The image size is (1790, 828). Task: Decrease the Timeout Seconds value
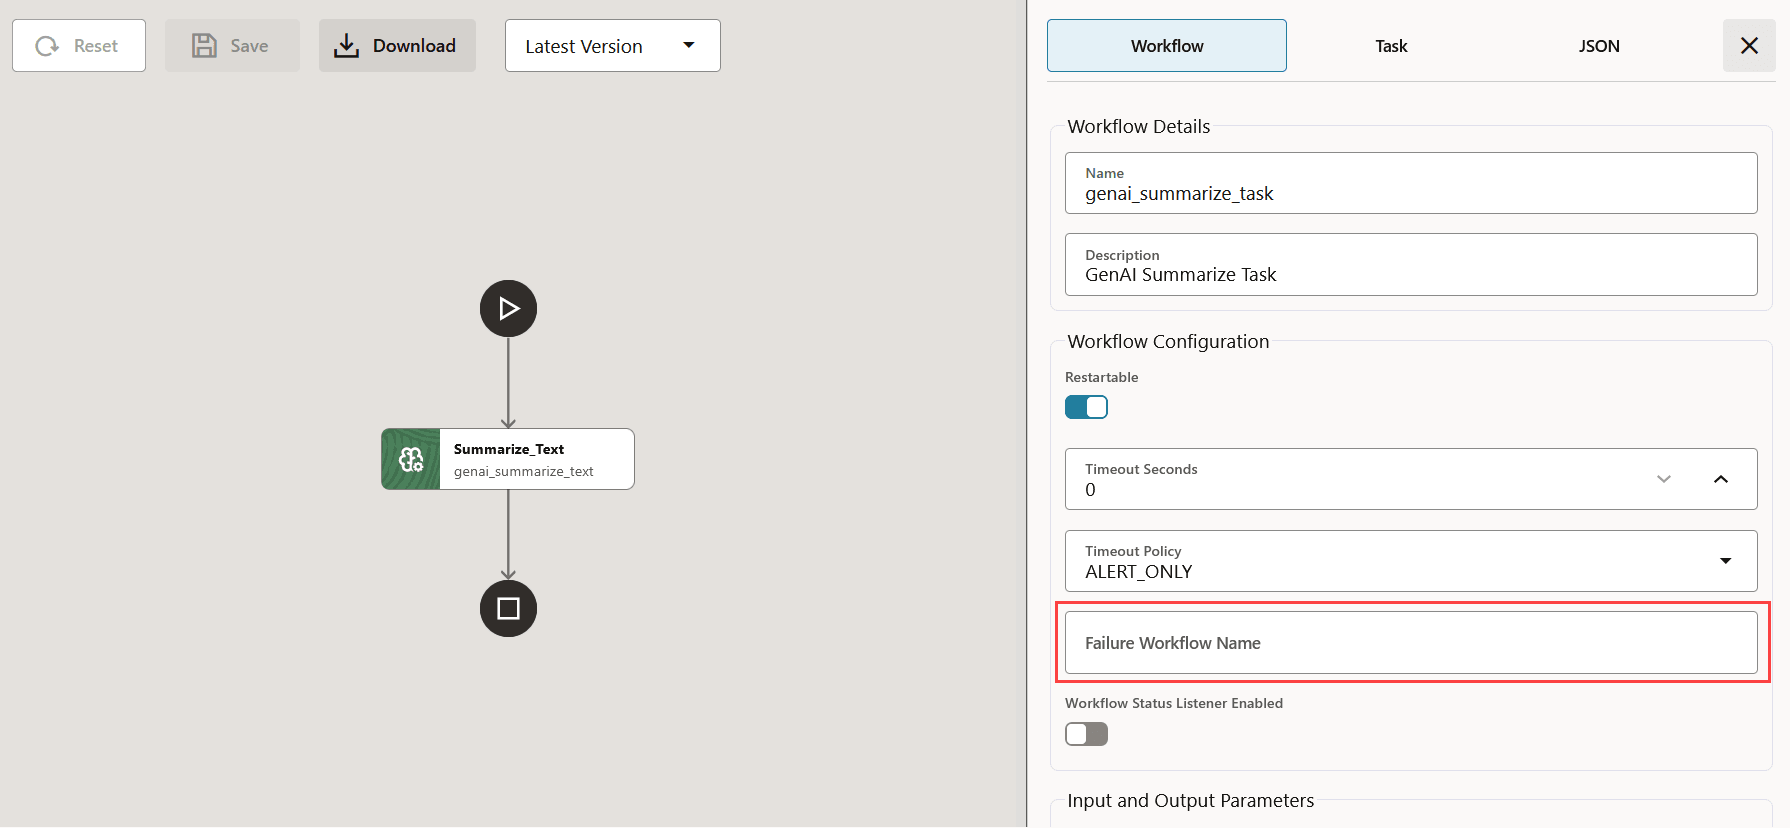pos(1664,479)
